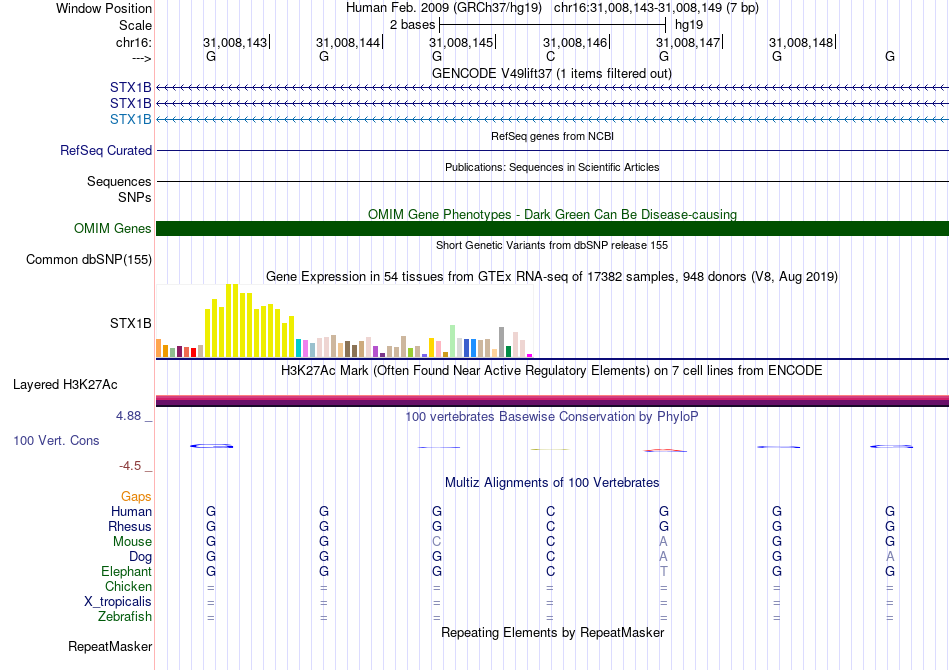Click the X_tropicalis species label
Image resolution: width=950 pixels, height=670 pixels.
click(x=118, y=602)
